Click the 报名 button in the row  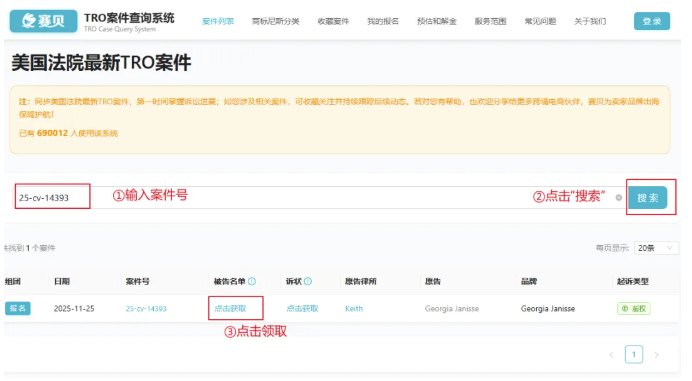pyautogui.click(x=18, y=308)
